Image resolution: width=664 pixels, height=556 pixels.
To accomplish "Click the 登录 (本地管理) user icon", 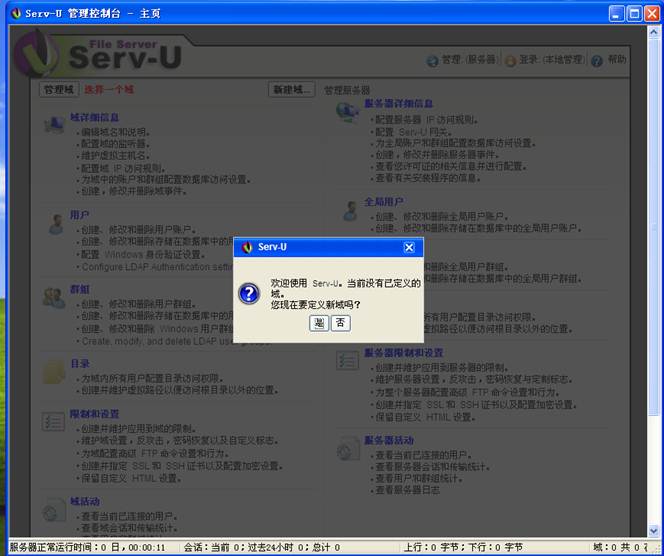I will (x=510, y=61).
